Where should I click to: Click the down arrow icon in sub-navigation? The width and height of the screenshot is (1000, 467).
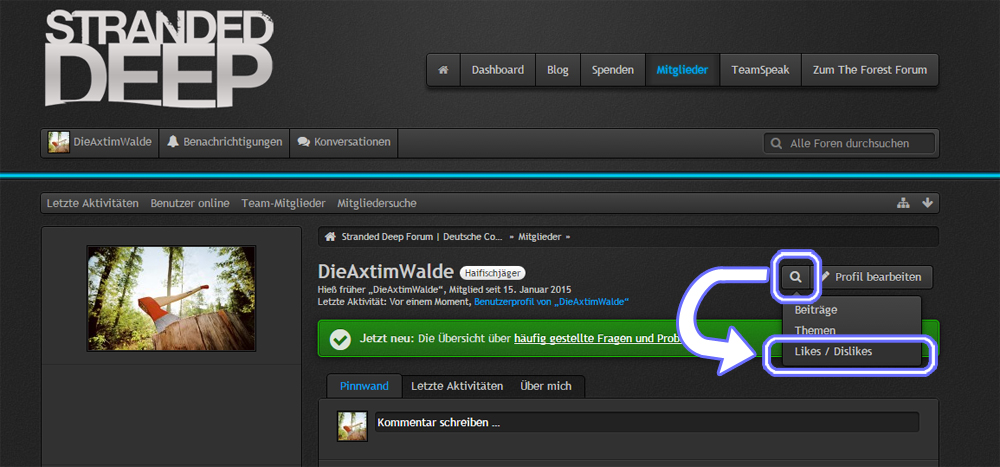(927, 203)
